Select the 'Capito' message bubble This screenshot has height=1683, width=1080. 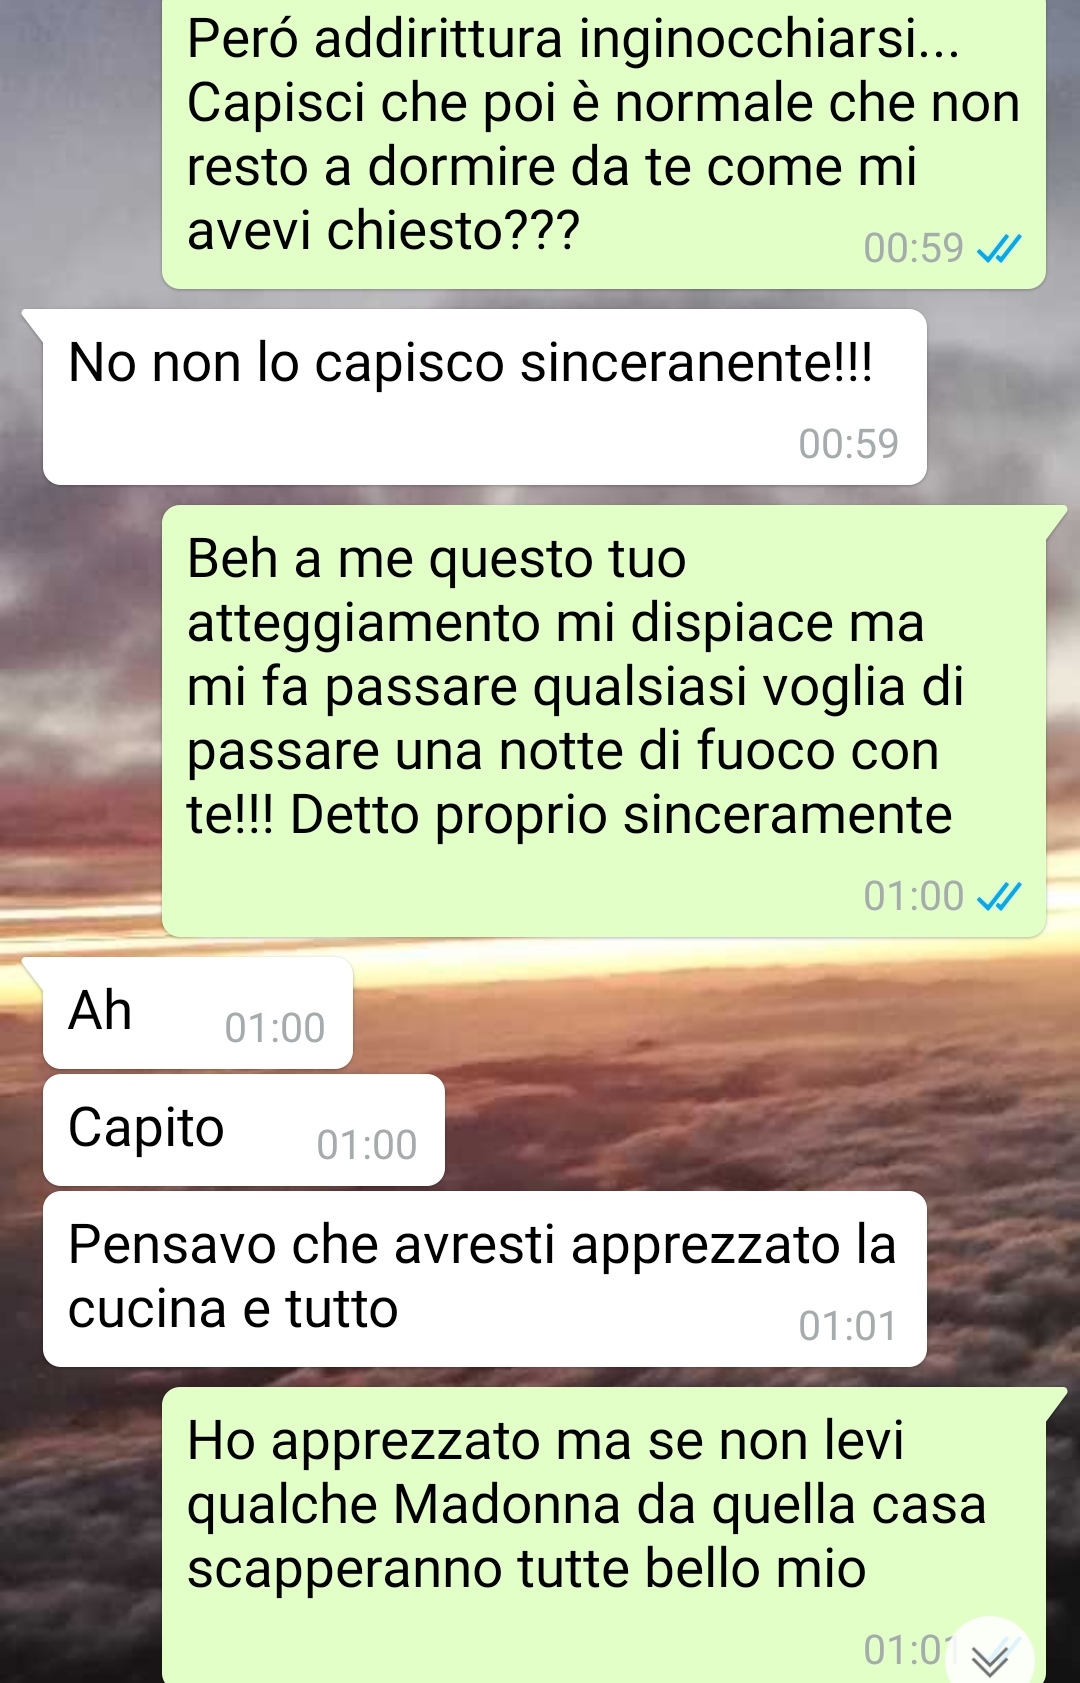(x=243, y=1129)
